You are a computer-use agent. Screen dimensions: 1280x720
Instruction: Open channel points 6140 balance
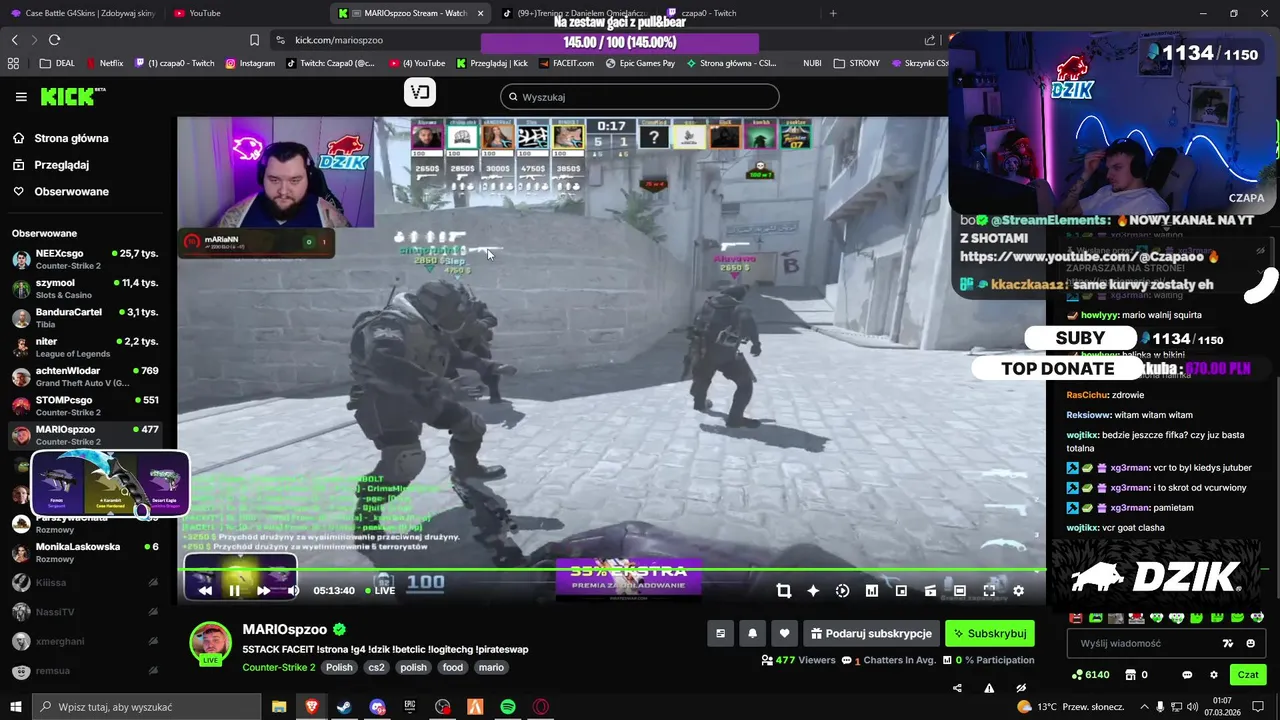[x=1090, y=675]
